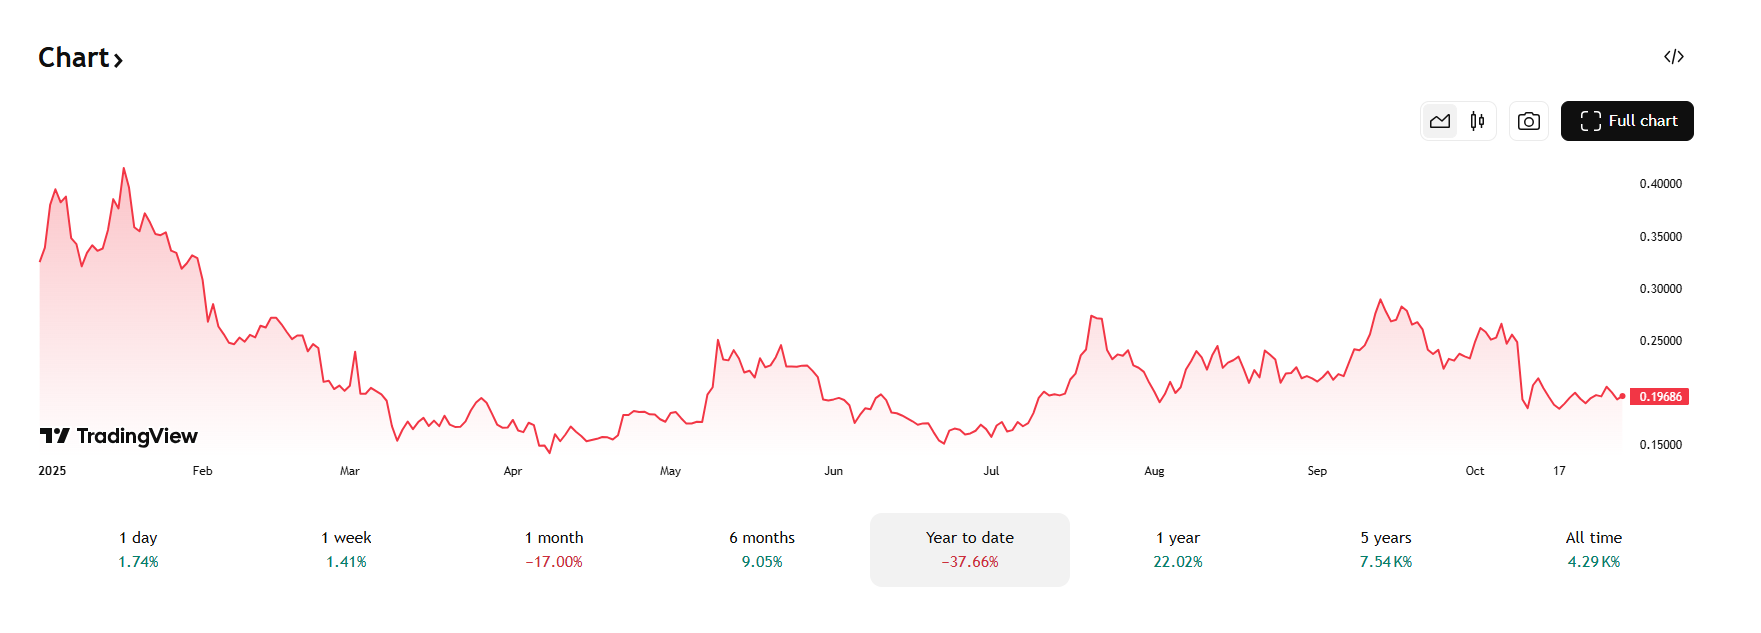1761x633 pixels.
Task: Open the Full chart view
Action: 1627,120
